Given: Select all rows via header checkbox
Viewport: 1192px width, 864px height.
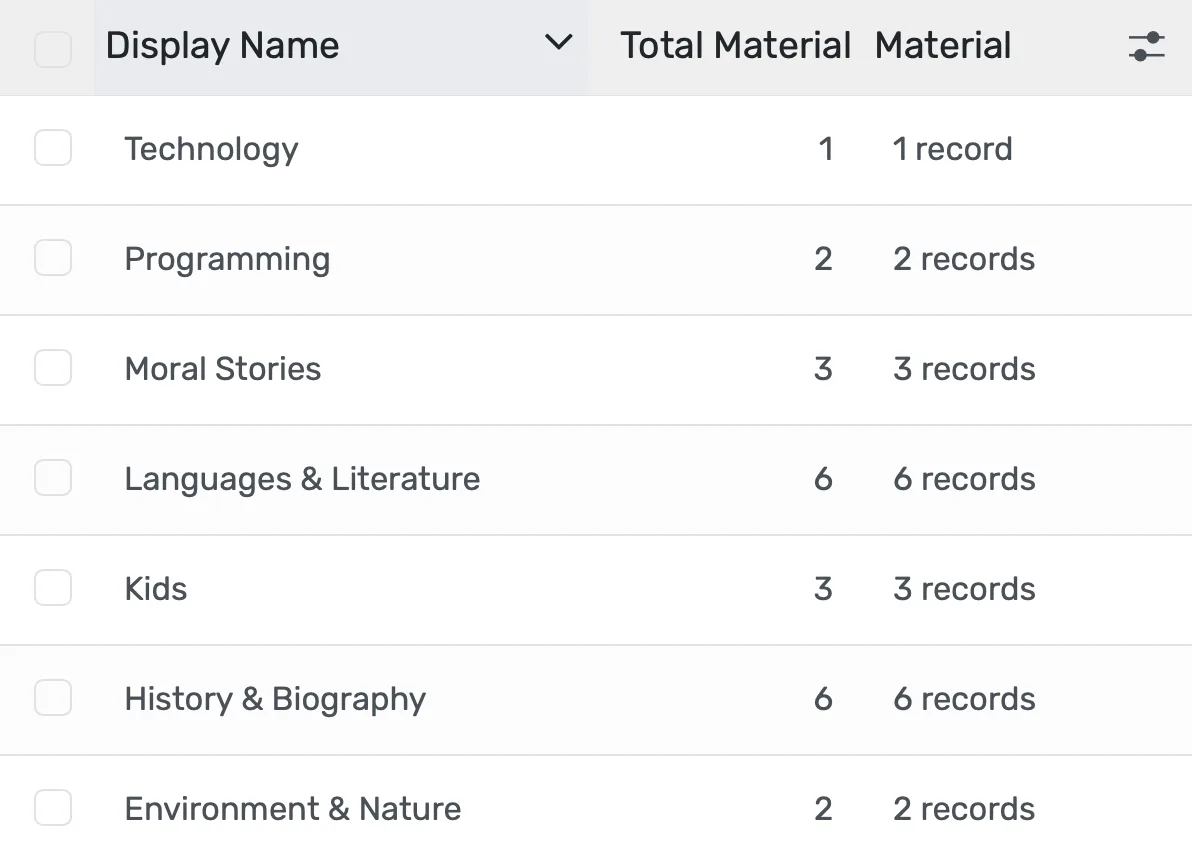Looking at the screenshot, I should click(x=52, y=46).
